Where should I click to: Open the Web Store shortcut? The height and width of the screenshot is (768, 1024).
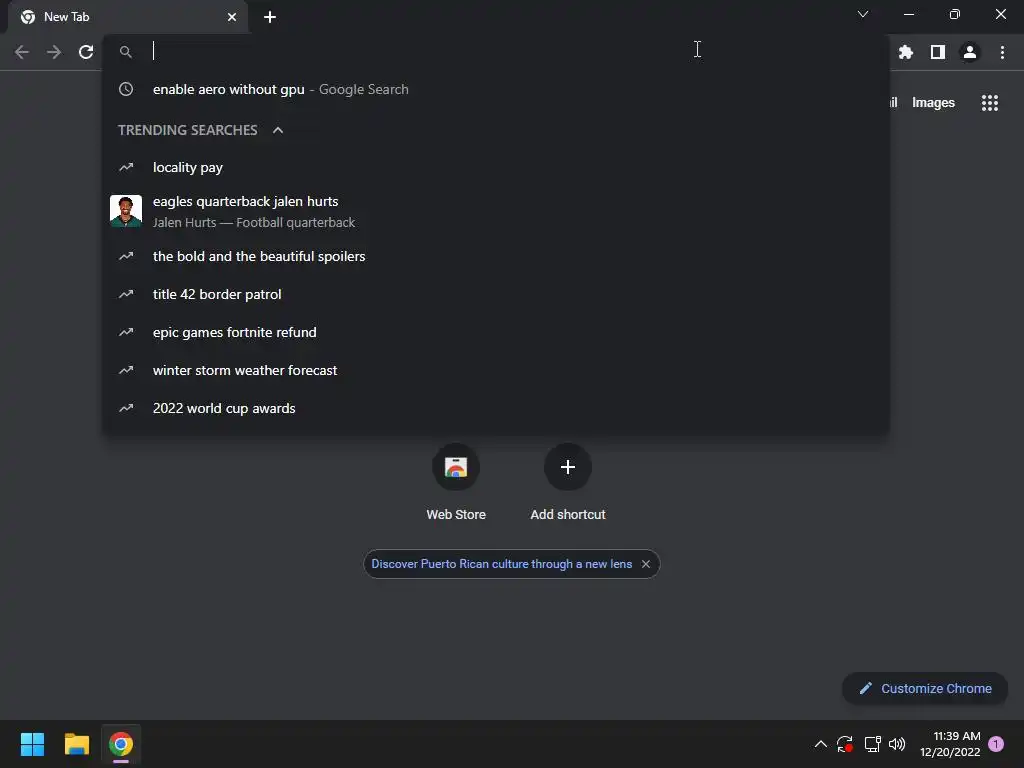tap(456, 483)
